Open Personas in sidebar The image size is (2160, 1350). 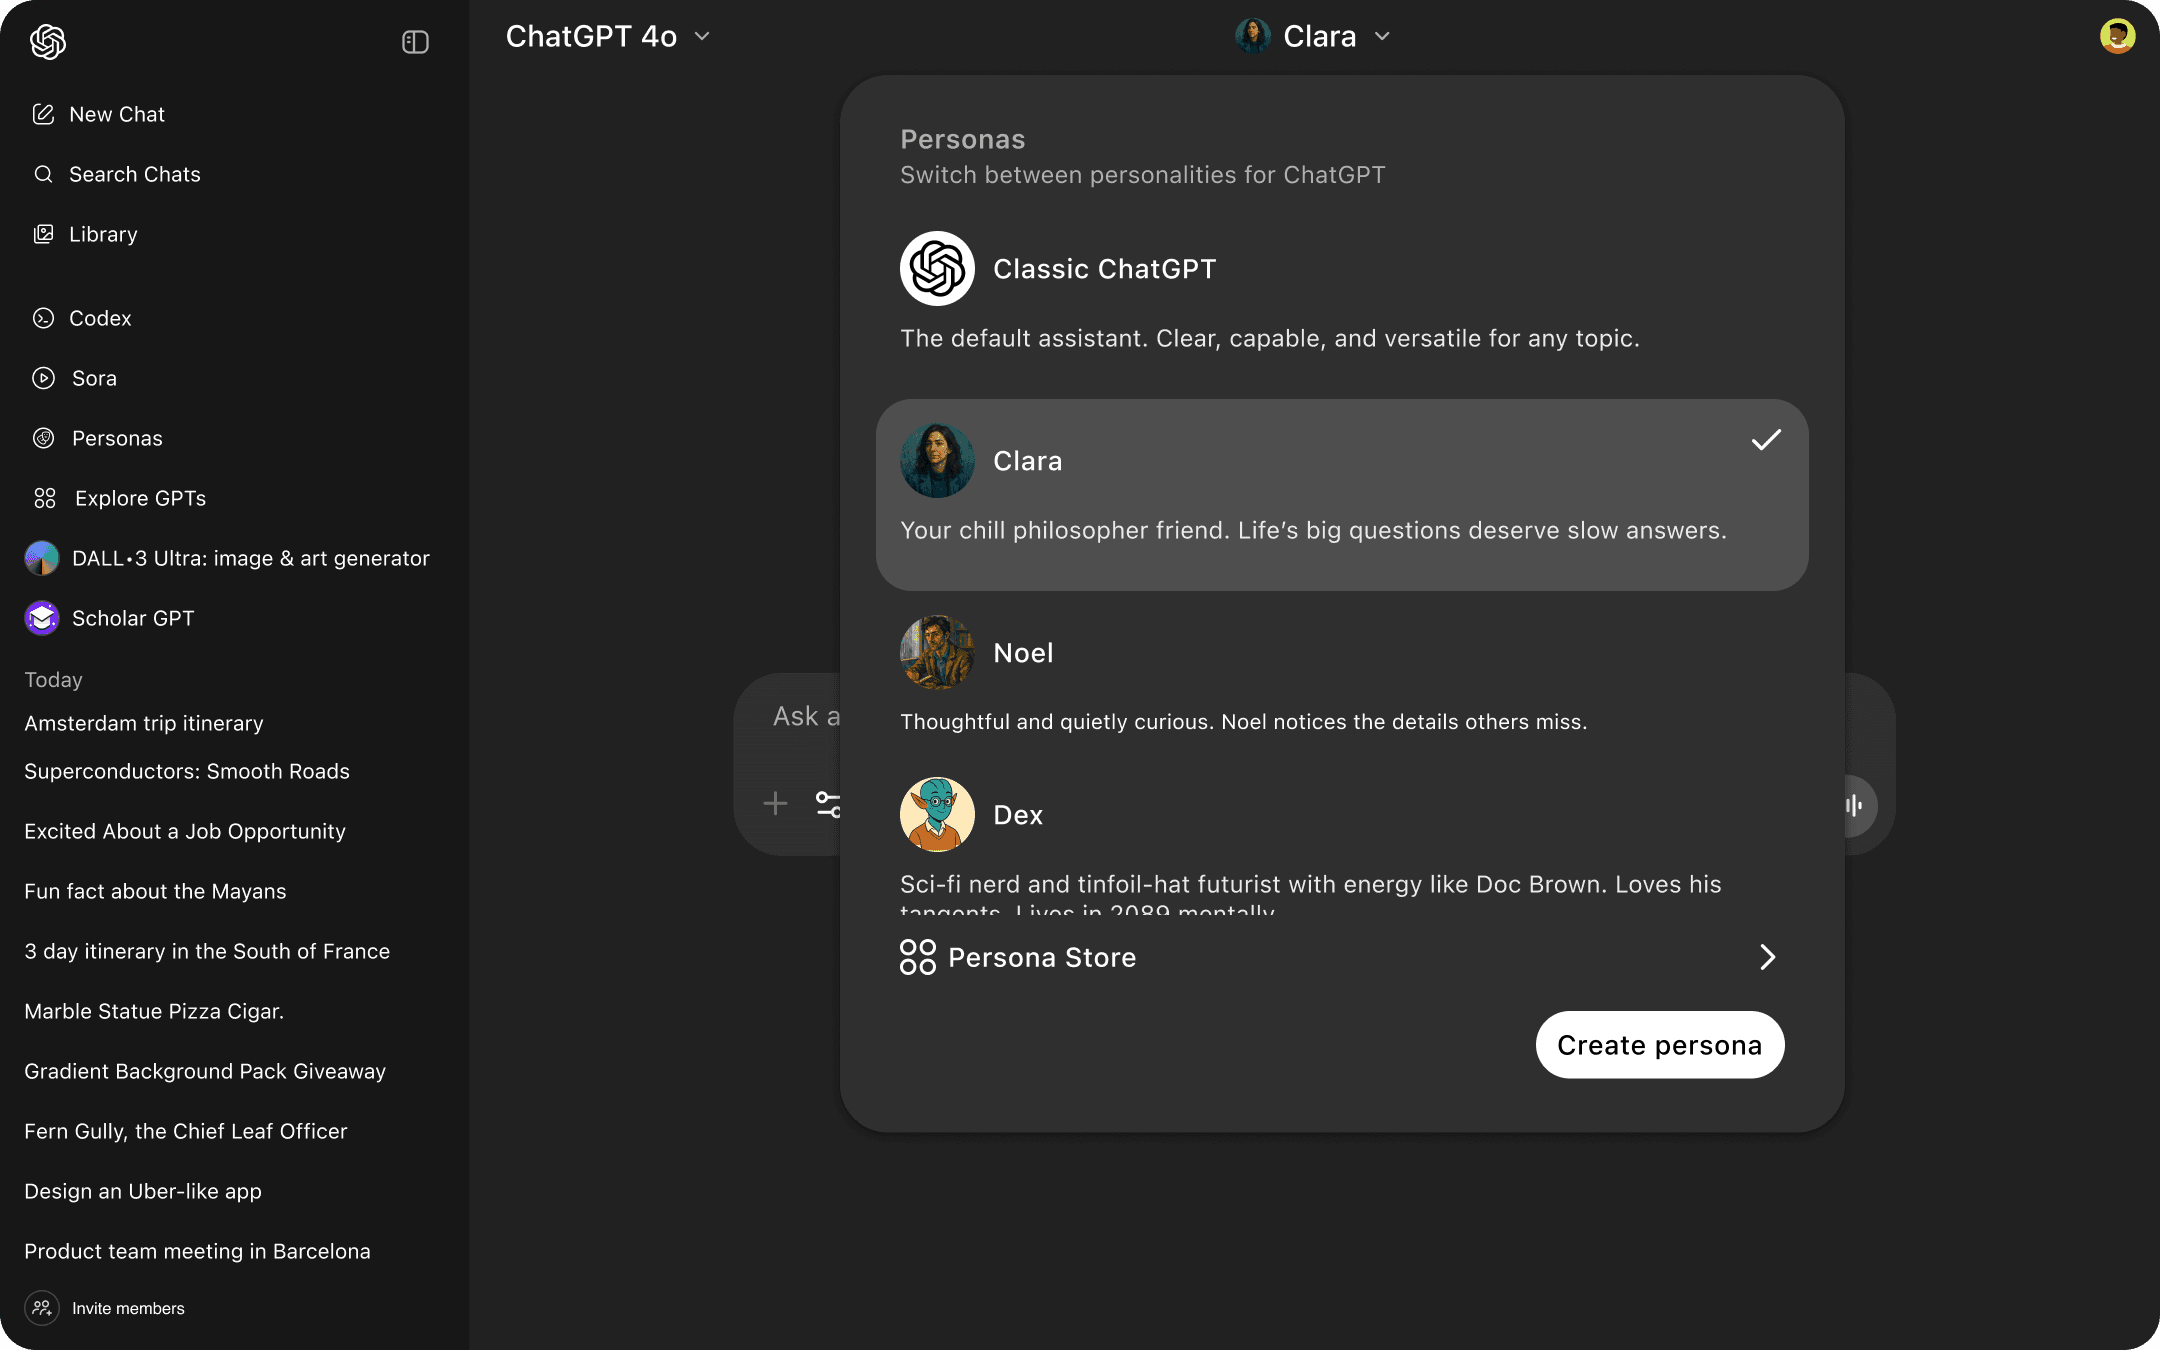point(97,438)
